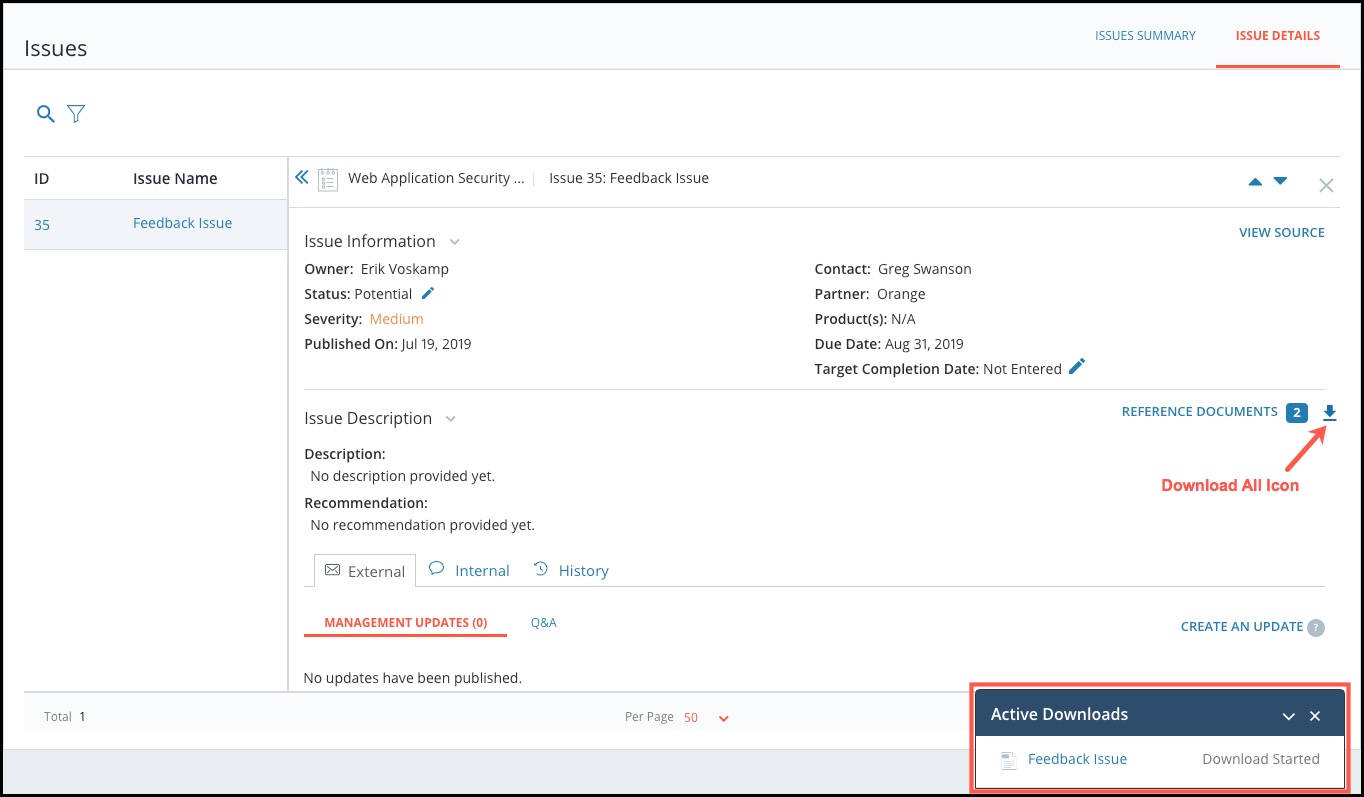The image size is (1364, 797).
Task: Minimize the Active Downloads panel
Action: (1289, 716)
